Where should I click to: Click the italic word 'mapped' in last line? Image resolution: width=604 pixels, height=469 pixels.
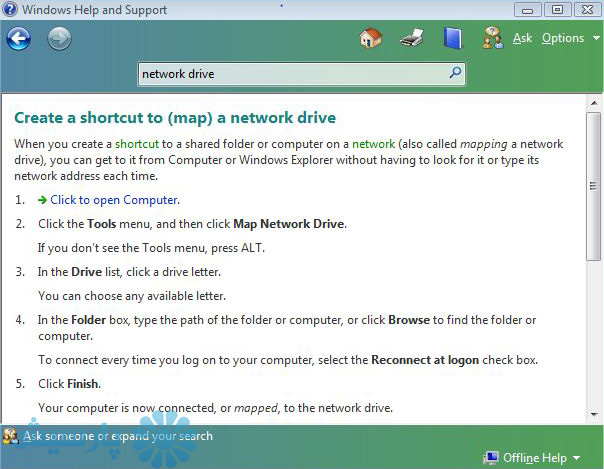[x=256, y=408]
